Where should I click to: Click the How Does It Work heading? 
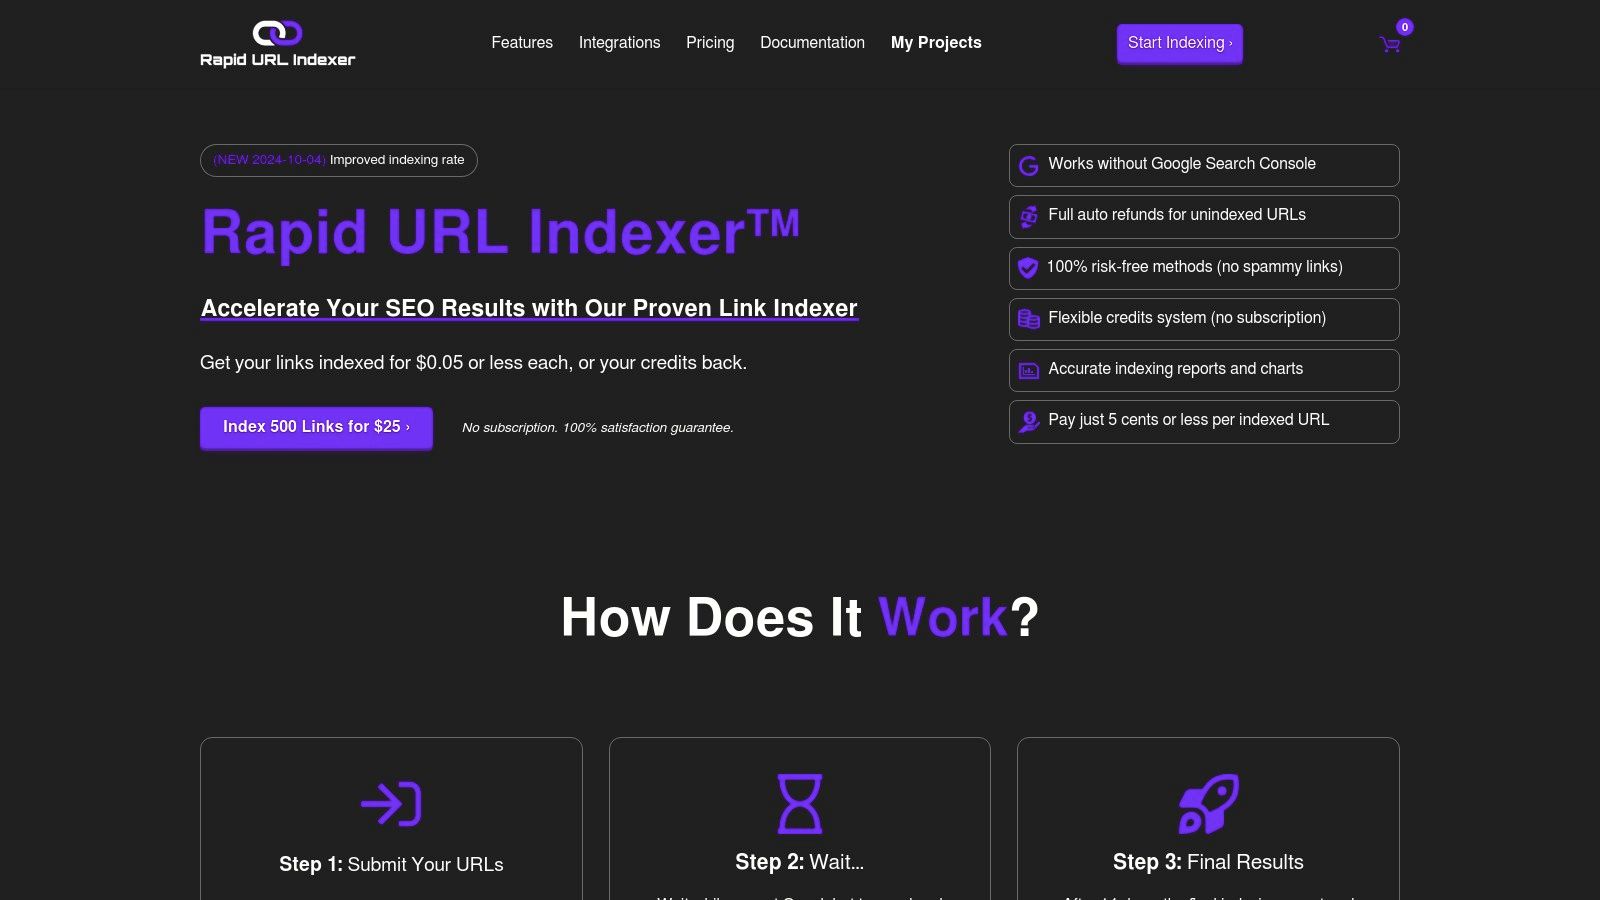tap(800, 617)
